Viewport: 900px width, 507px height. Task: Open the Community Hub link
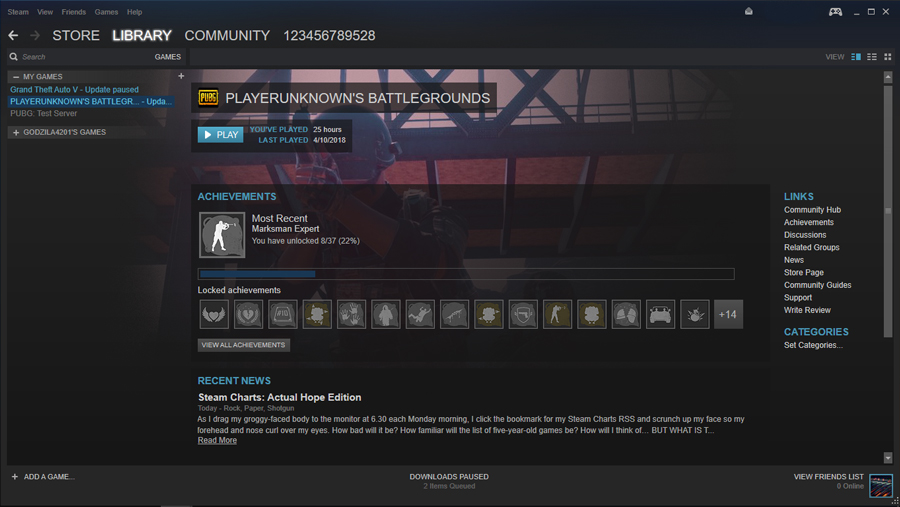click(812, 210)
